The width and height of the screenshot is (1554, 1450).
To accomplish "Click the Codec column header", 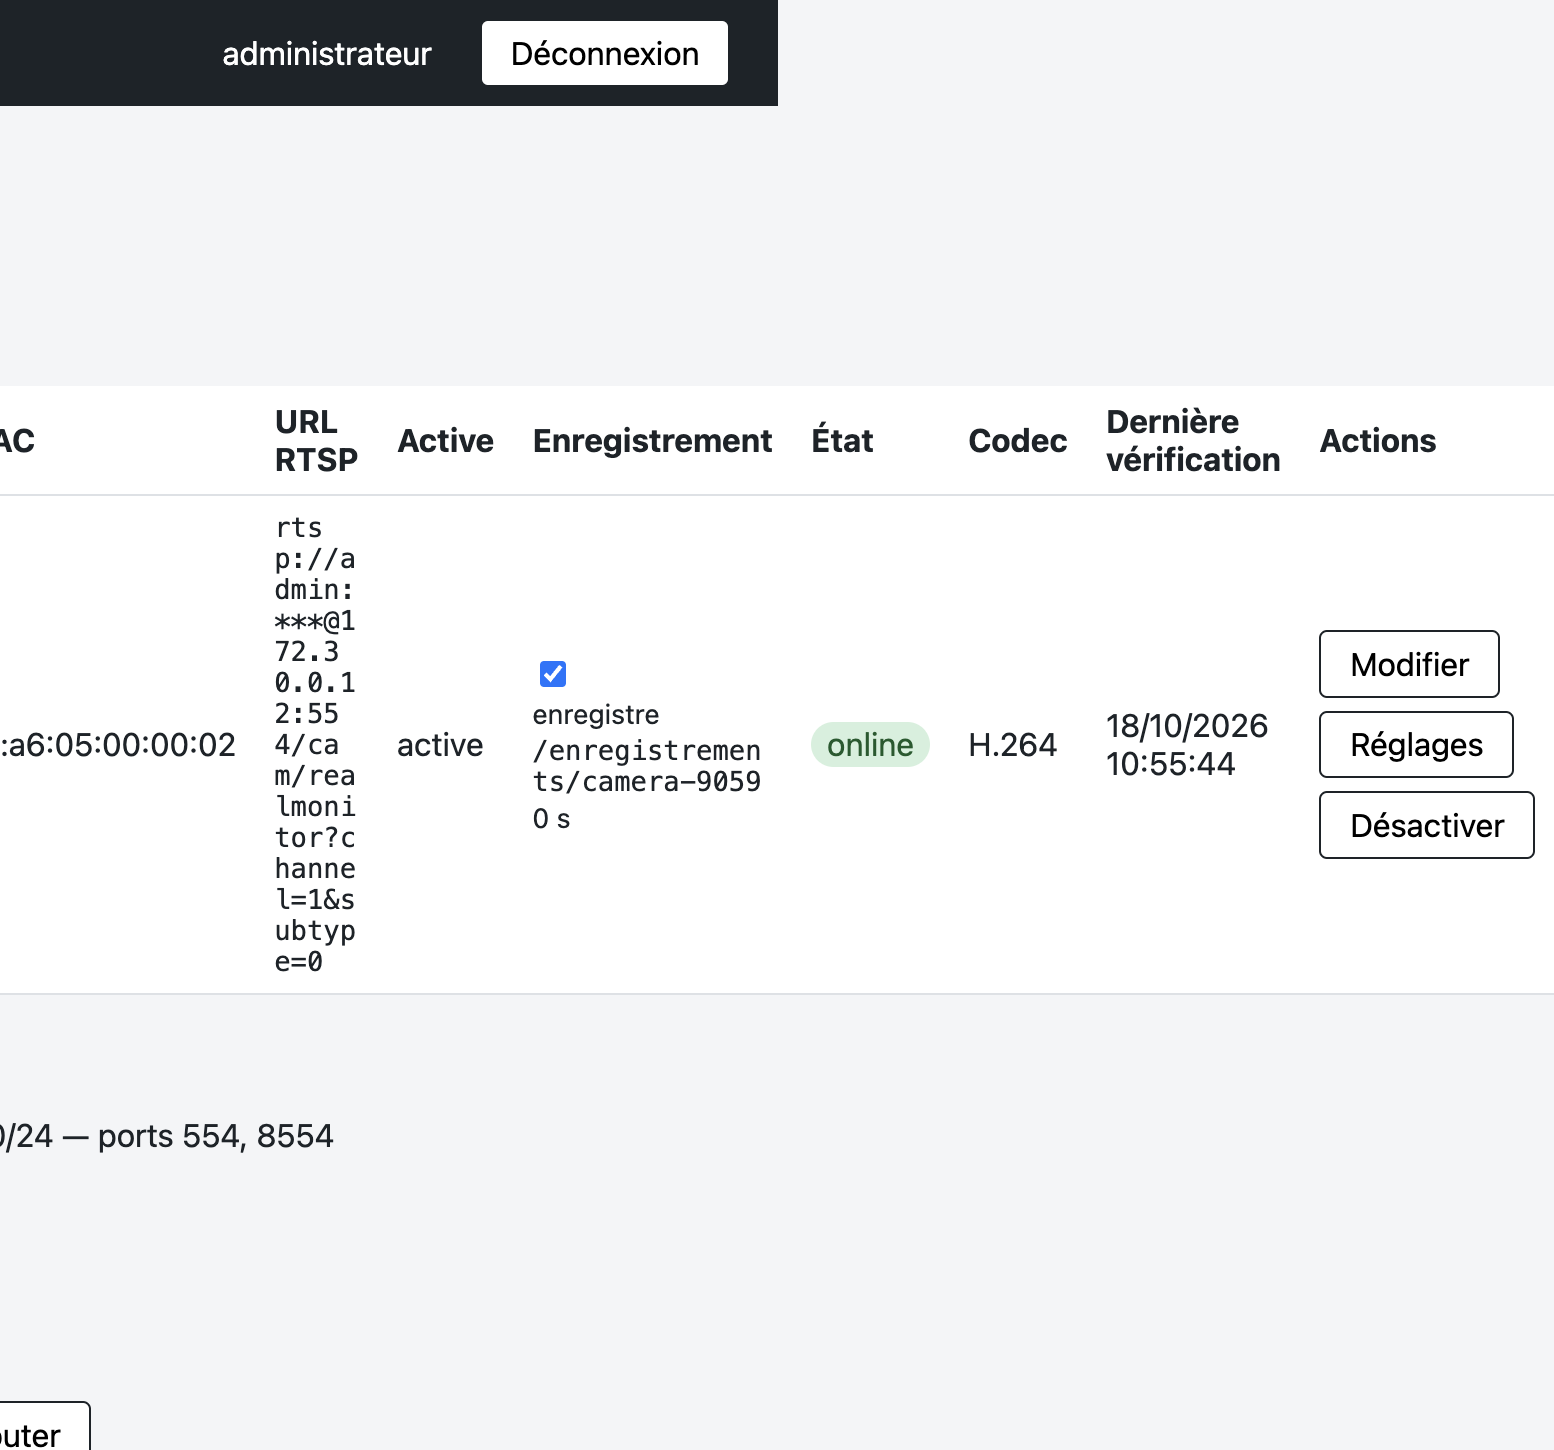I will click(x=1018, y=441).
